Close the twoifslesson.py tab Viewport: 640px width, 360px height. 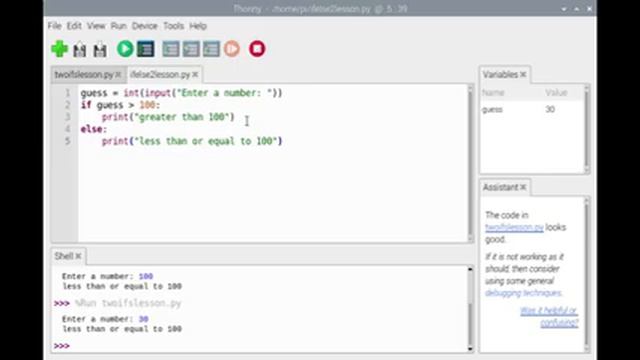pyautogui.click(x=118, y=75)
